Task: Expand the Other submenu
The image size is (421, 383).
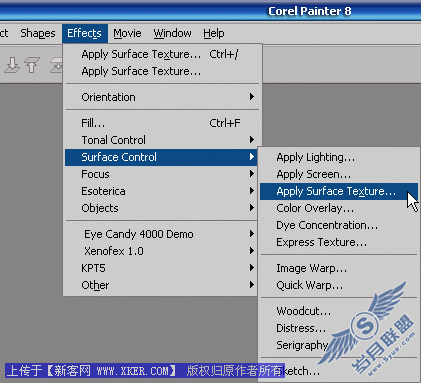Action: 161,285
